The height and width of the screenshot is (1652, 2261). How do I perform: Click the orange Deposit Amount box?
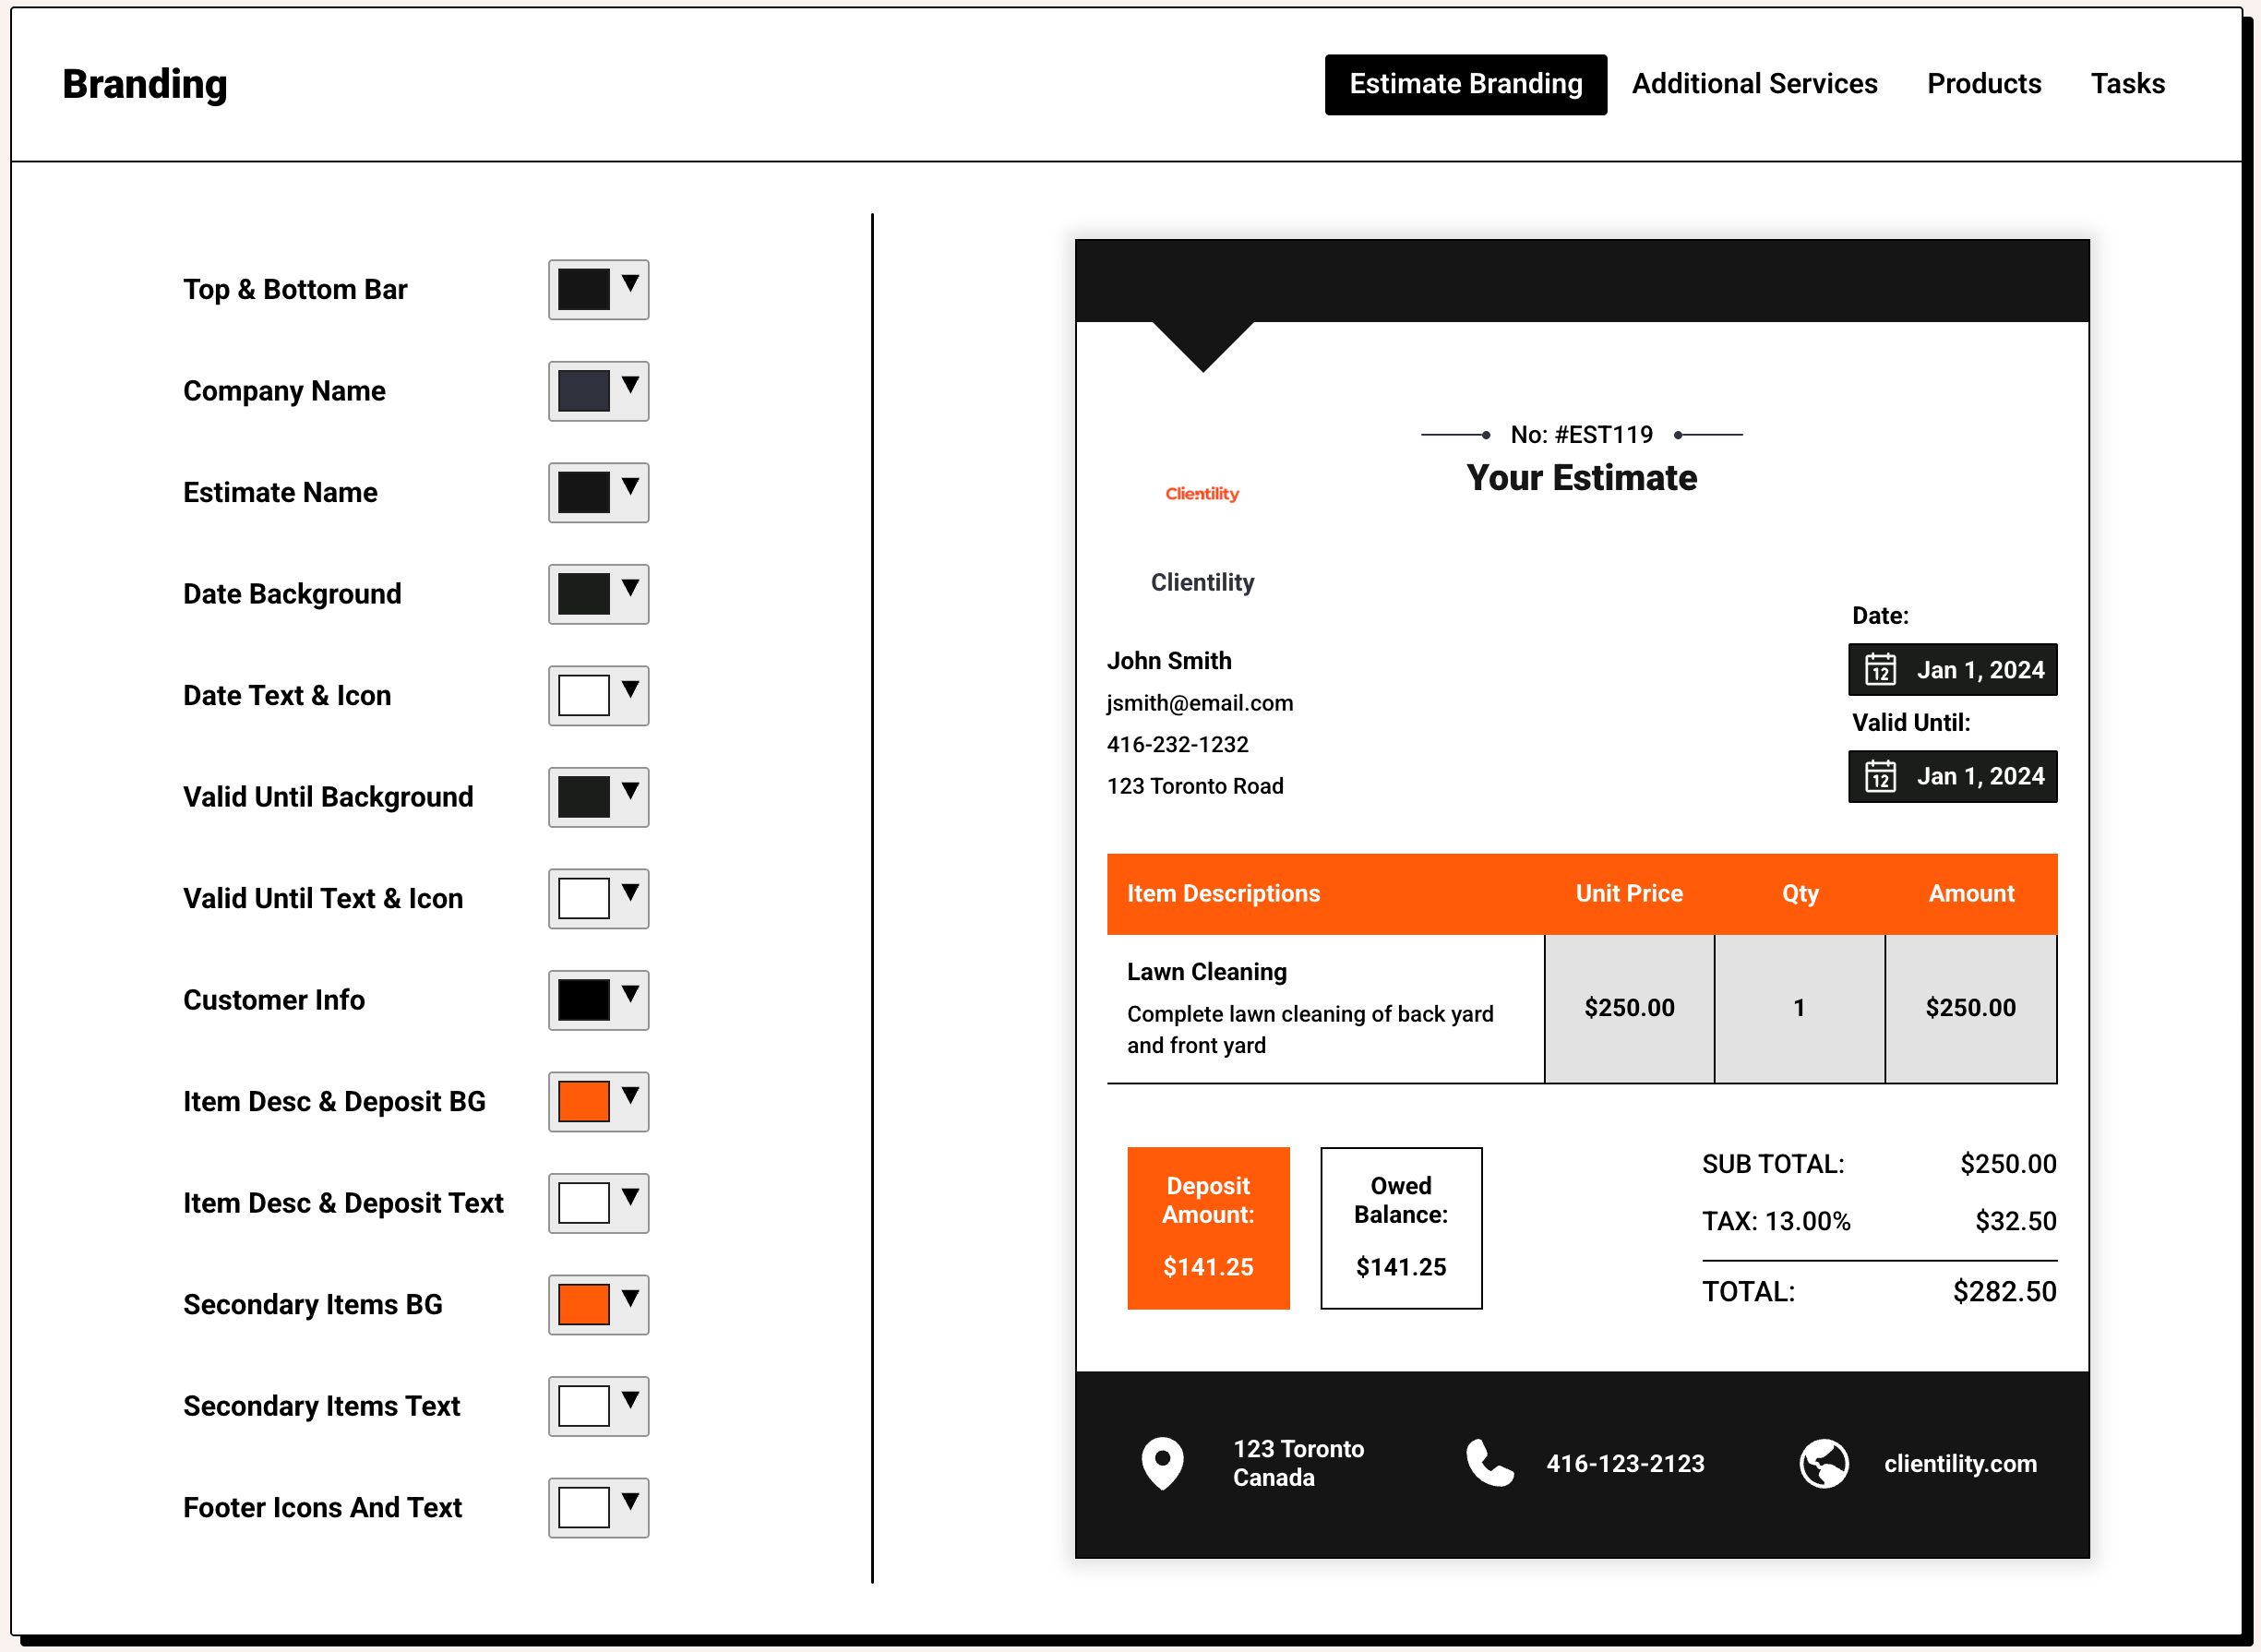click(x=1208, y=1227)
